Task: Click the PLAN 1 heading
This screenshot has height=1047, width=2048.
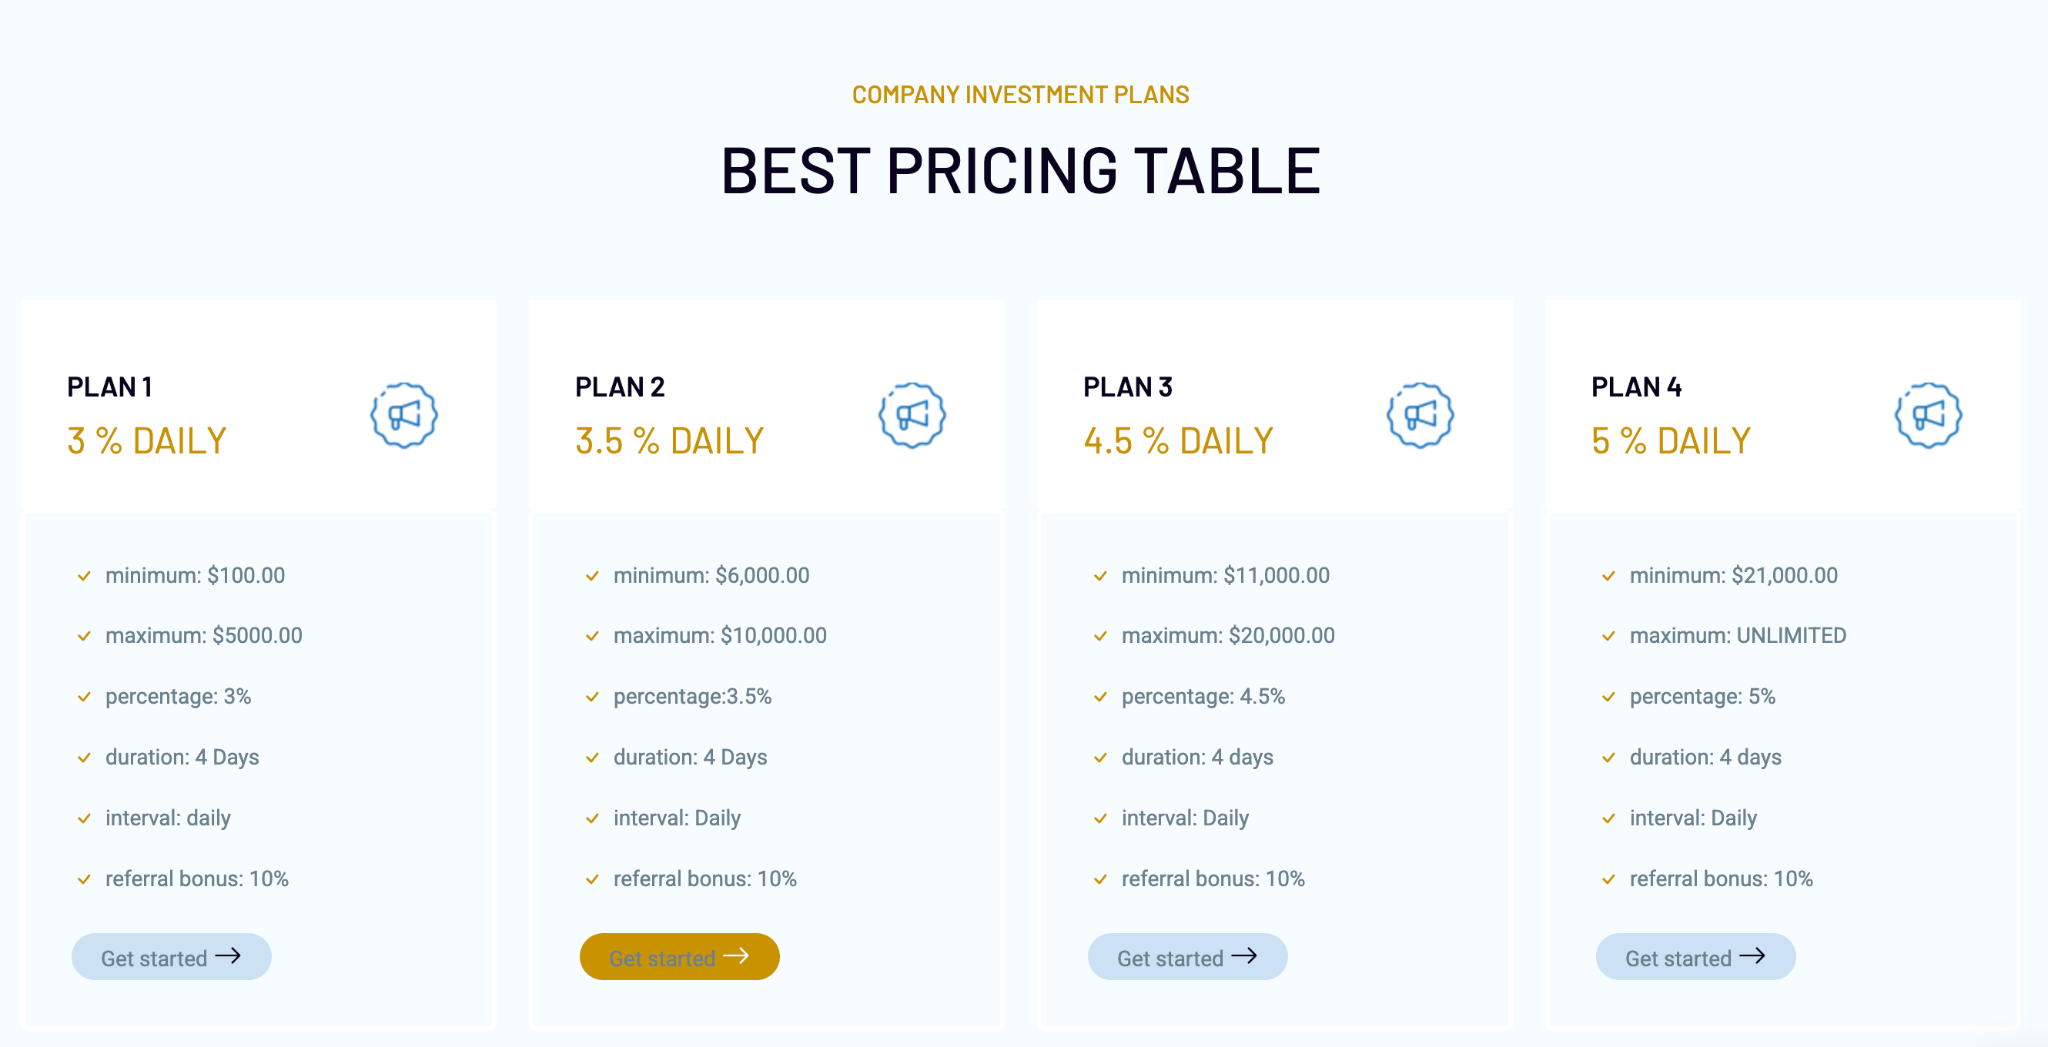Action: [x=110, y=387]
